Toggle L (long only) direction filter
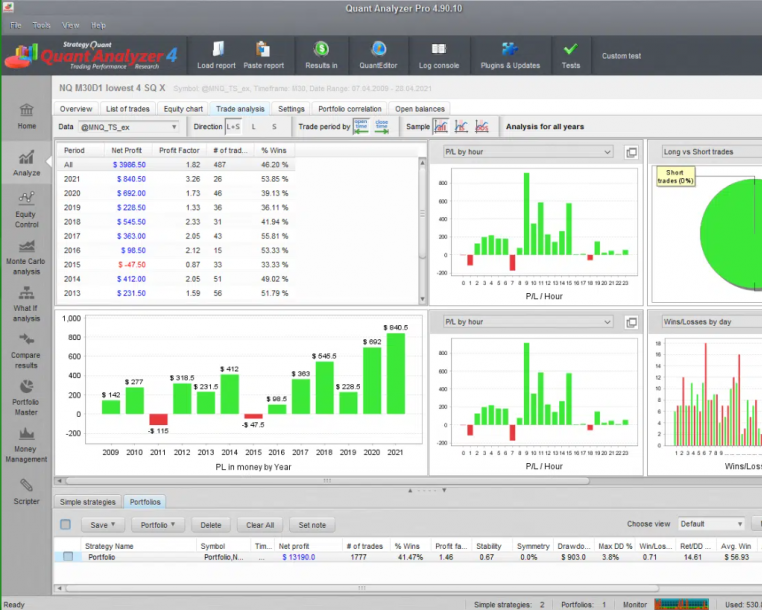 pyautogui.click(x=254, y=126)
